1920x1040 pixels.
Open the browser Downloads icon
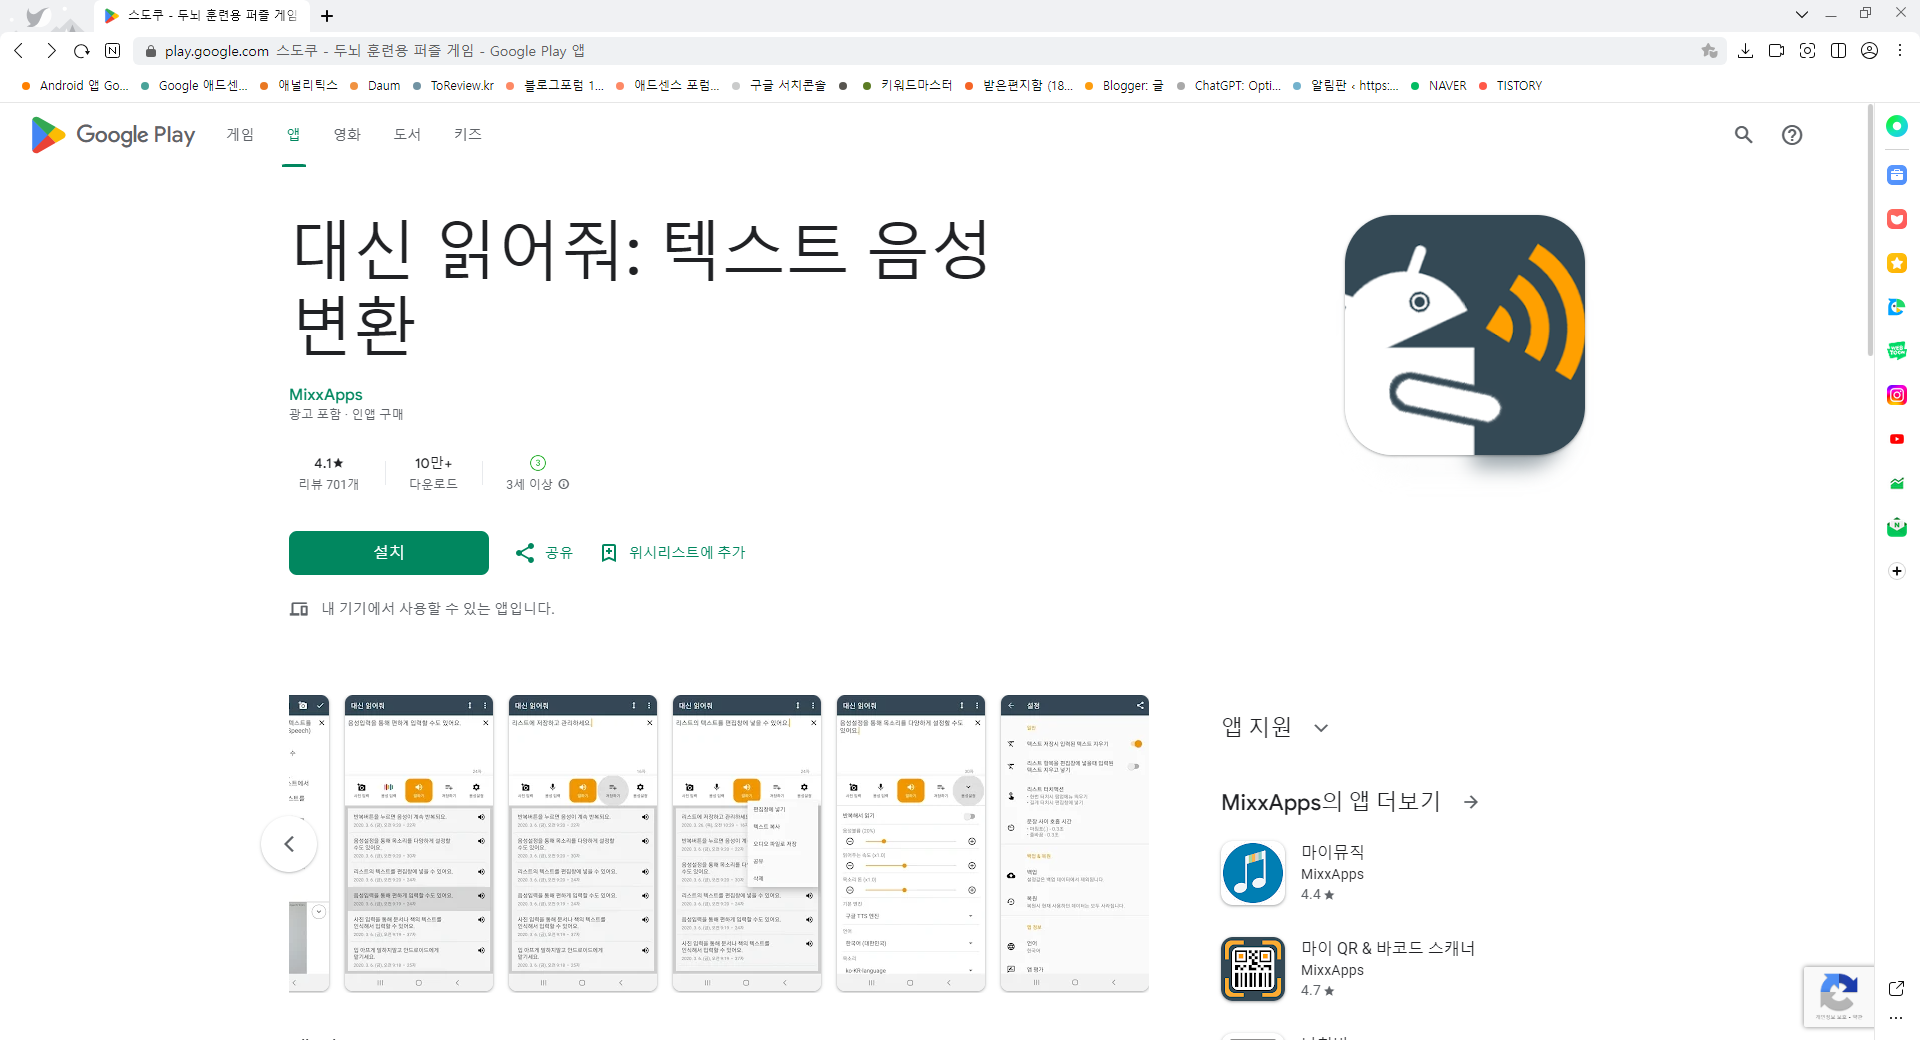[x=1747, y=50]
